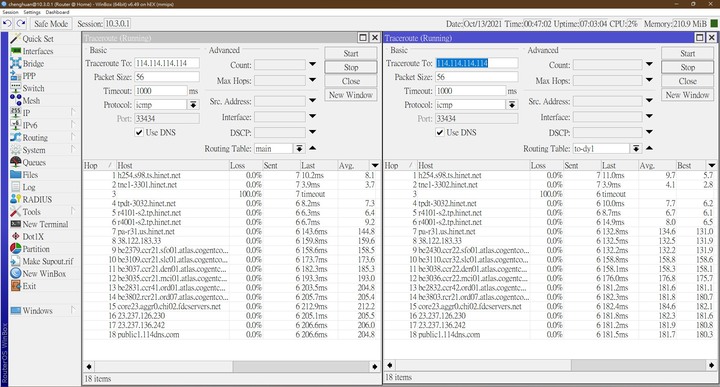This screenshot has height=387, width=720.
Task: Open the IPv6 menu icon
Action: [x=16, y=125]
